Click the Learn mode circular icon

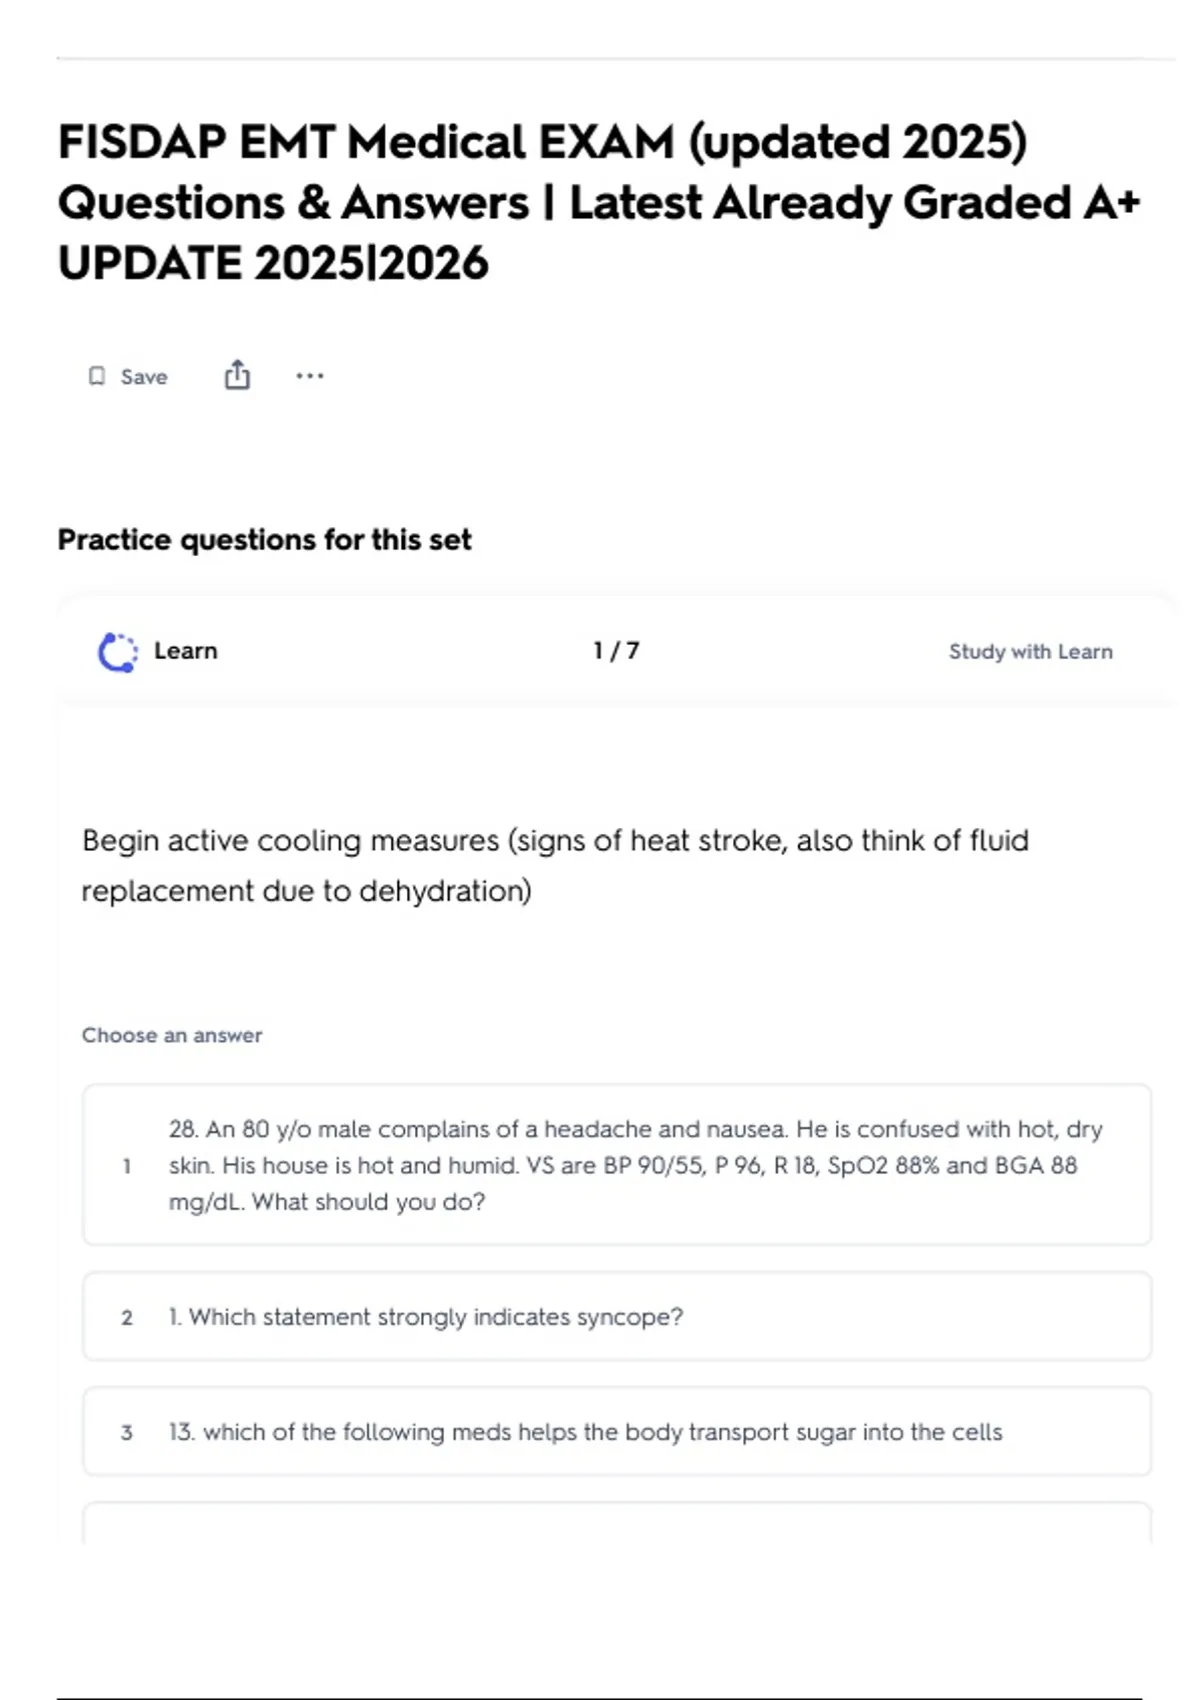(x=118, y=652)
